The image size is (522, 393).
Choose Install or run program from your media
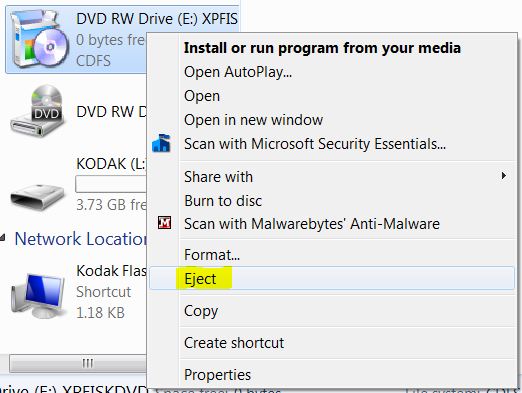322,48
